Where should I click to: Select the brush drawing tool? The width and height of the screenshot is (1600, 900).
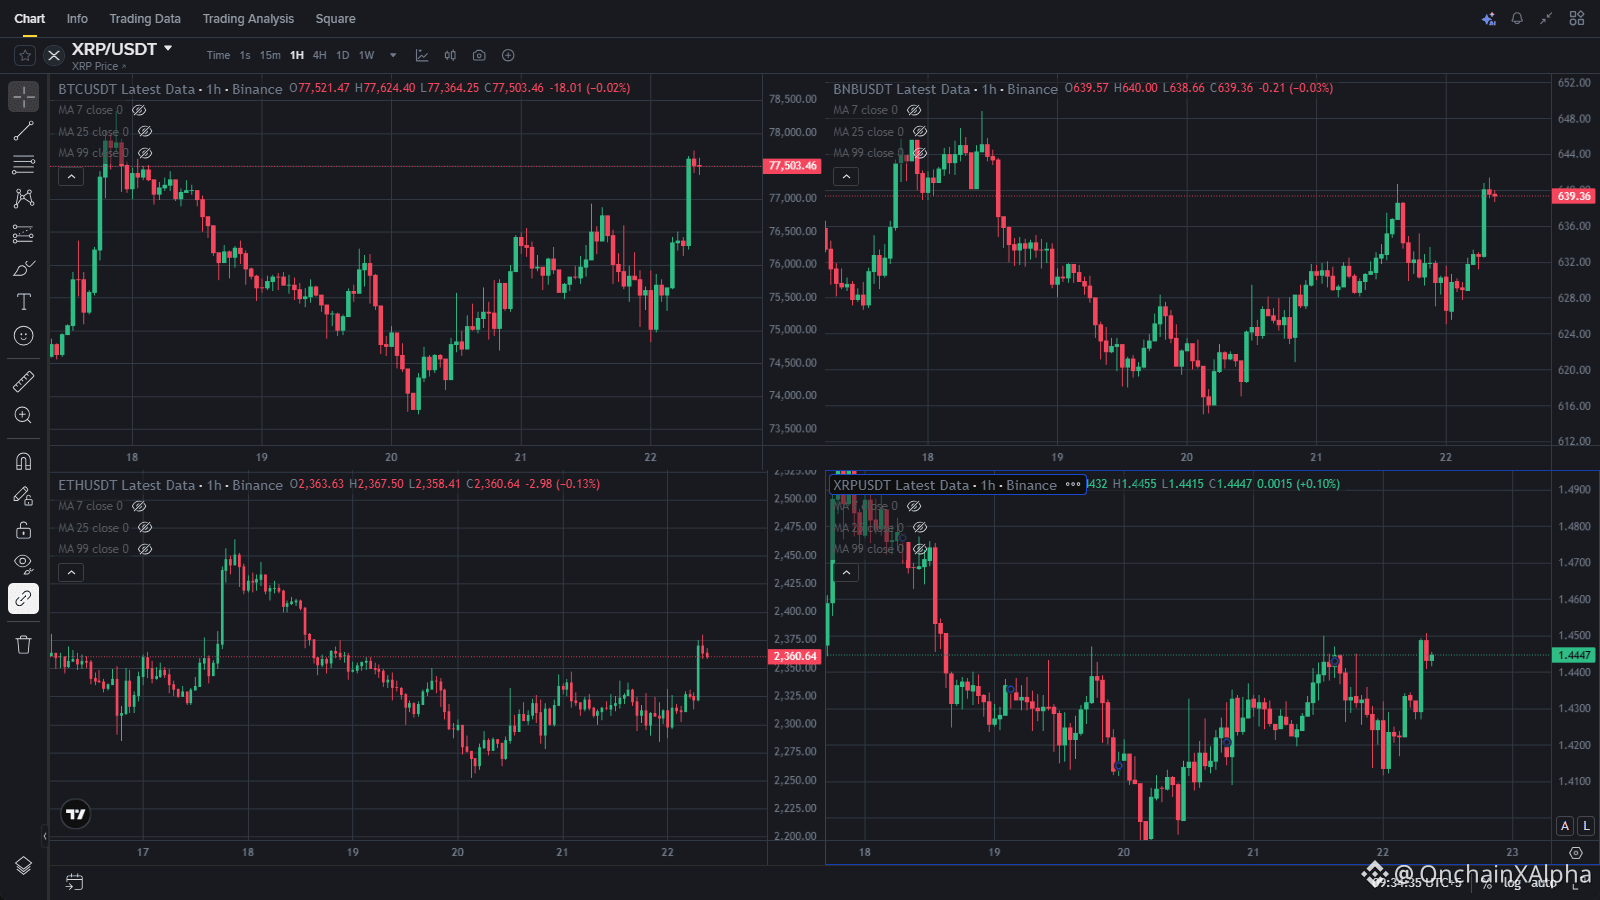pyautogui.click(x=24, y=268)
